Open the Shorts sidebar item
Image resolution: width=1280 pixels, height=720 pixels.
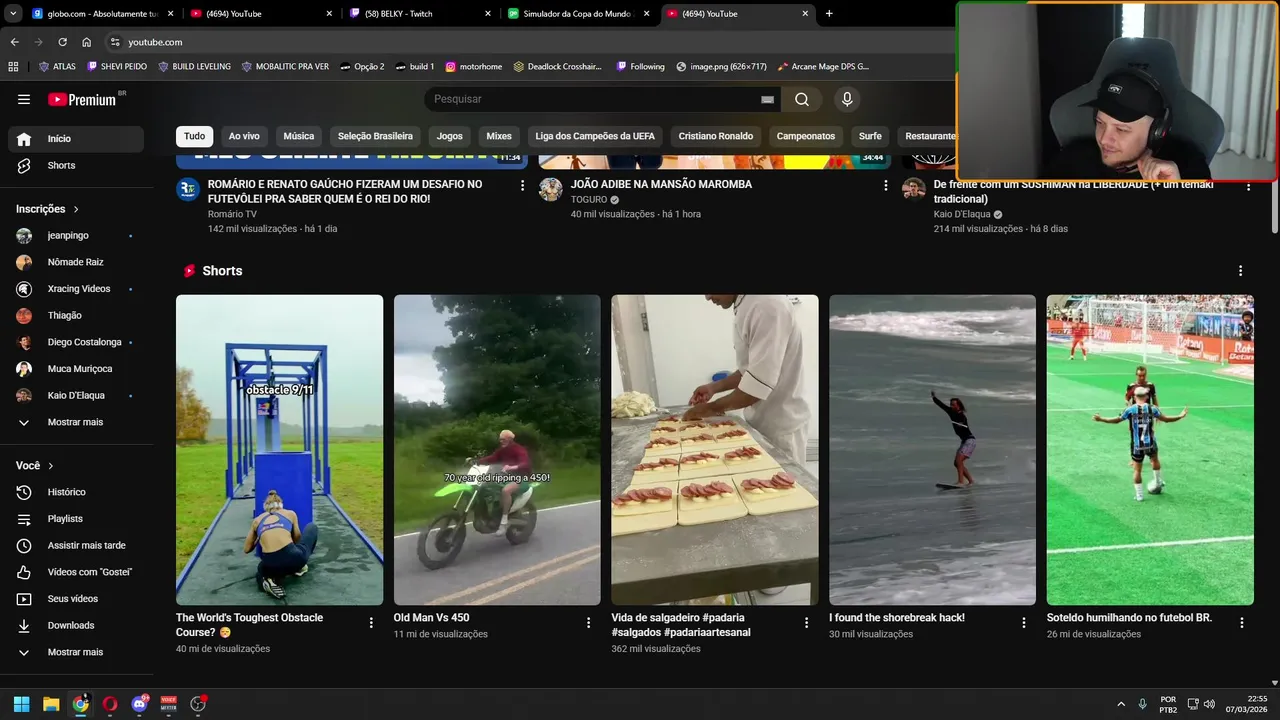pyautogui.click(x=76, y=165)
